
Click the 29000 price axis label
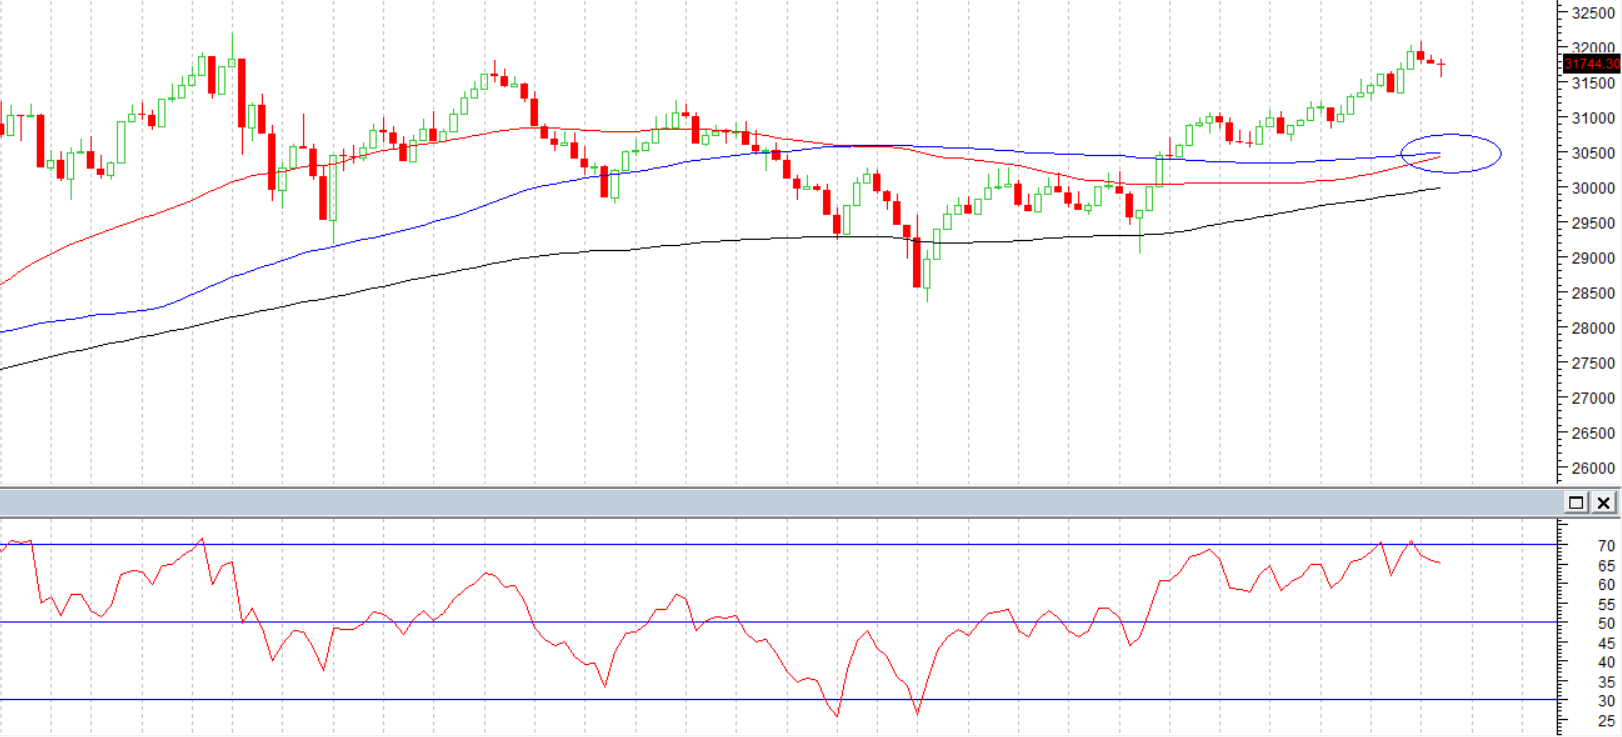point(1593,258)
